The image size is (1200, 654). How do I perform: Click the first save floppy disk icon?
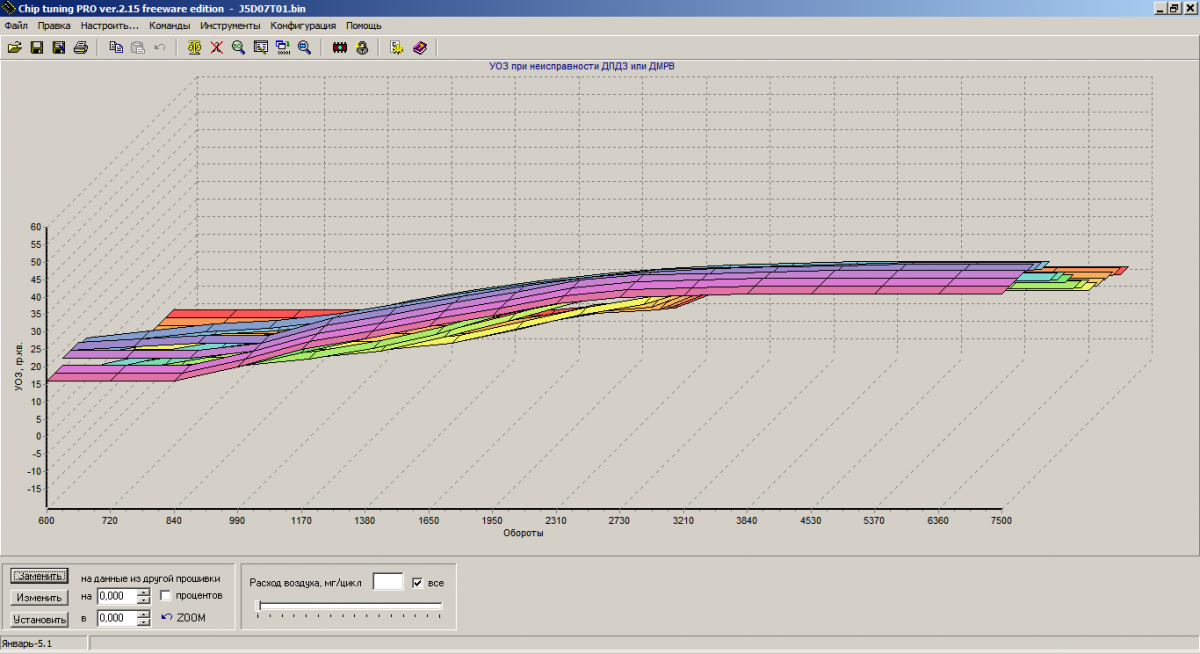click(36, 47)
